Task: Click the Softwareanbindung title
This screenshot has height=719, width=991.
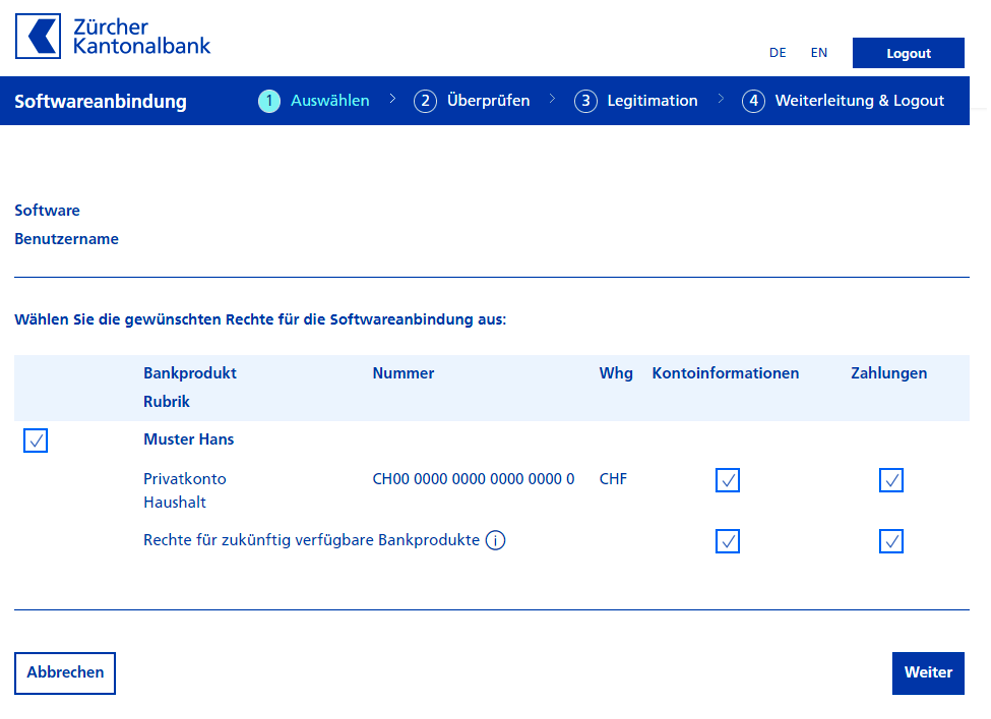Action: coord(100,102)
